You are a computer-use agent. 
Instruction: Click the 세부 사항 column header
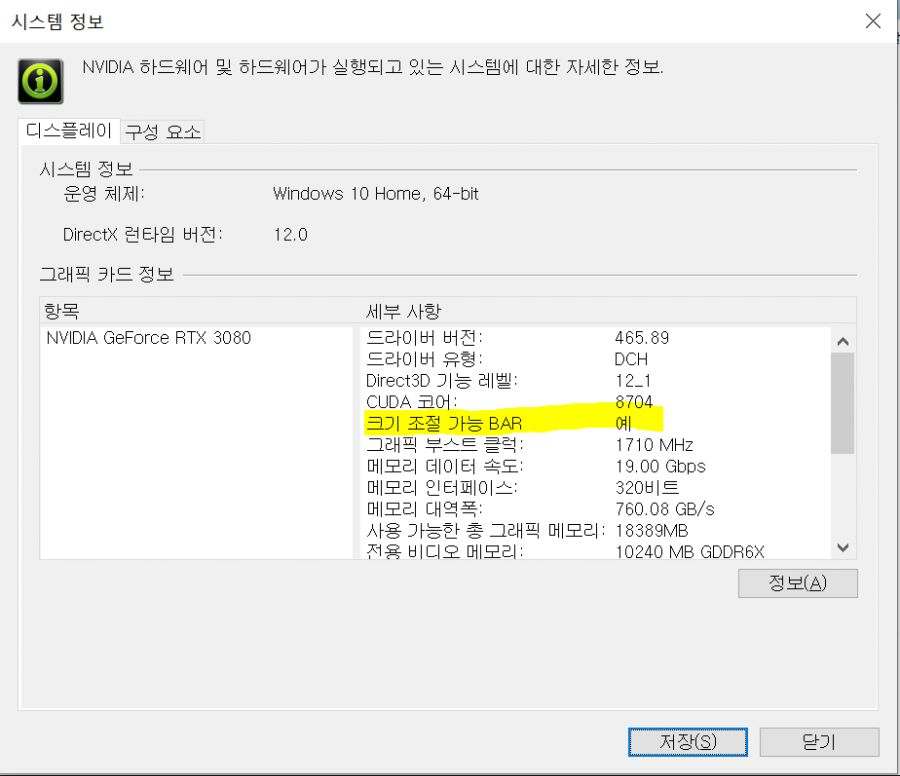pos(404,311)
